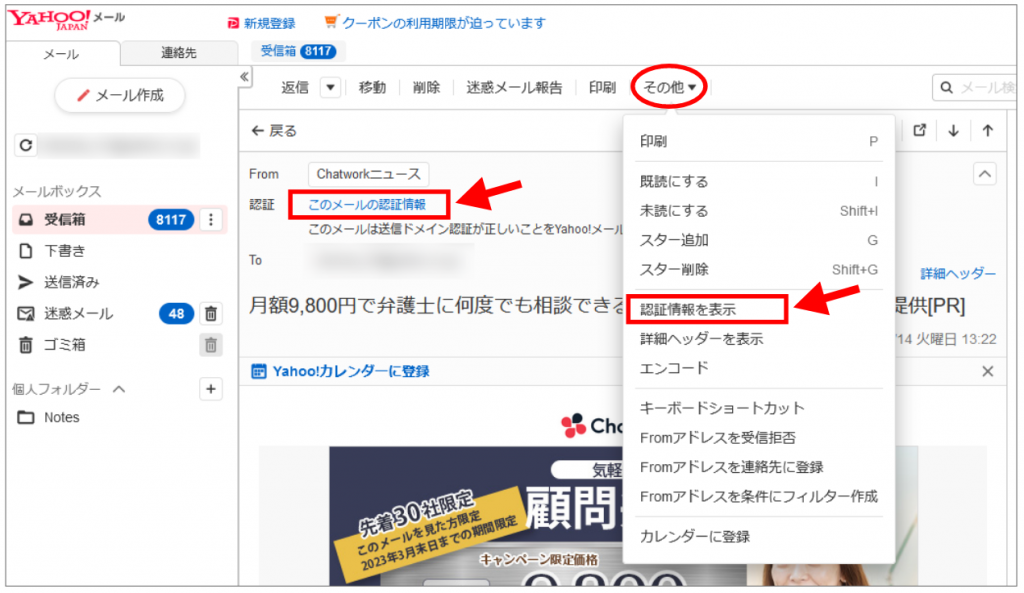Image resolution: width=1024 pixels, height=593 pixels.
Task: Switch to the メール tab
Action: (62, 54)
